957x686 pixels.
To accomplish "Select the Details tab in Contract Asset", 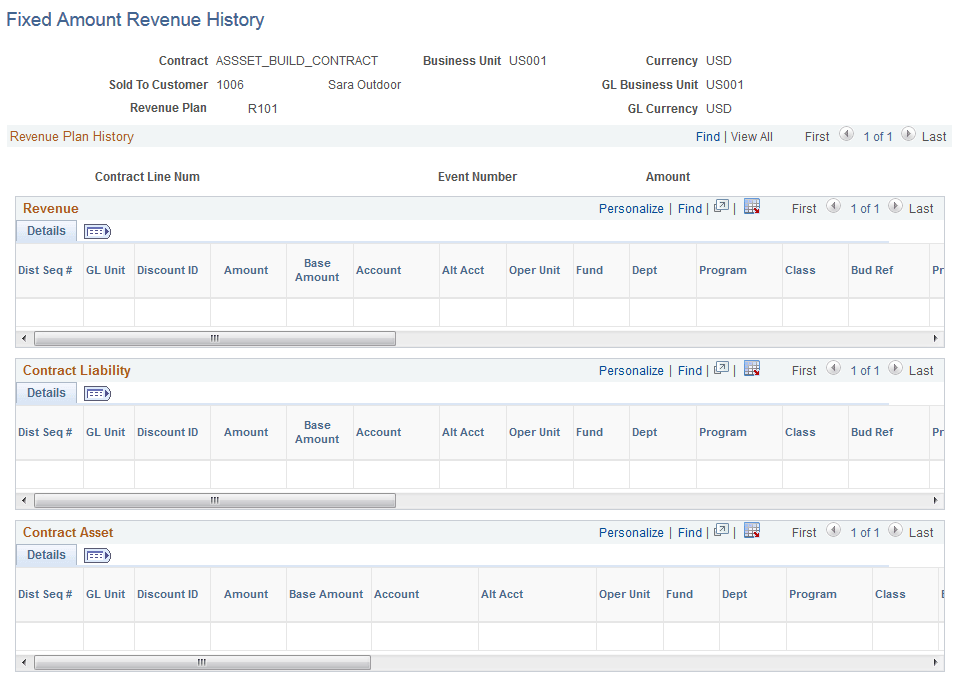I will click(x=45, y=555).
